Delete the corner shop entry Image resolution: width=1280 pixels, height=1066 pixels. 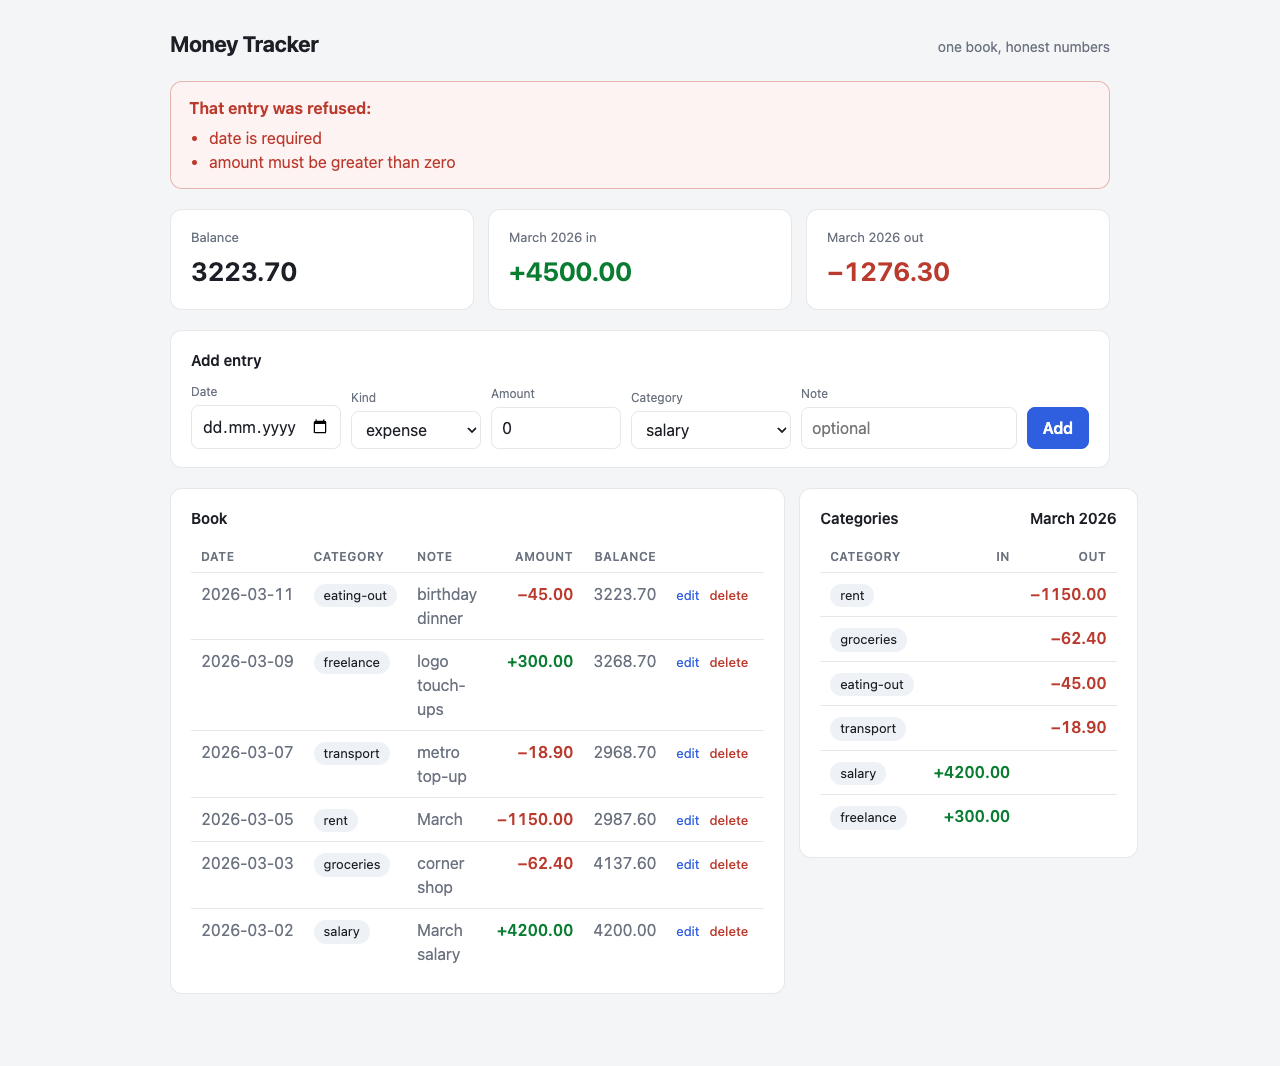(729, 864)
